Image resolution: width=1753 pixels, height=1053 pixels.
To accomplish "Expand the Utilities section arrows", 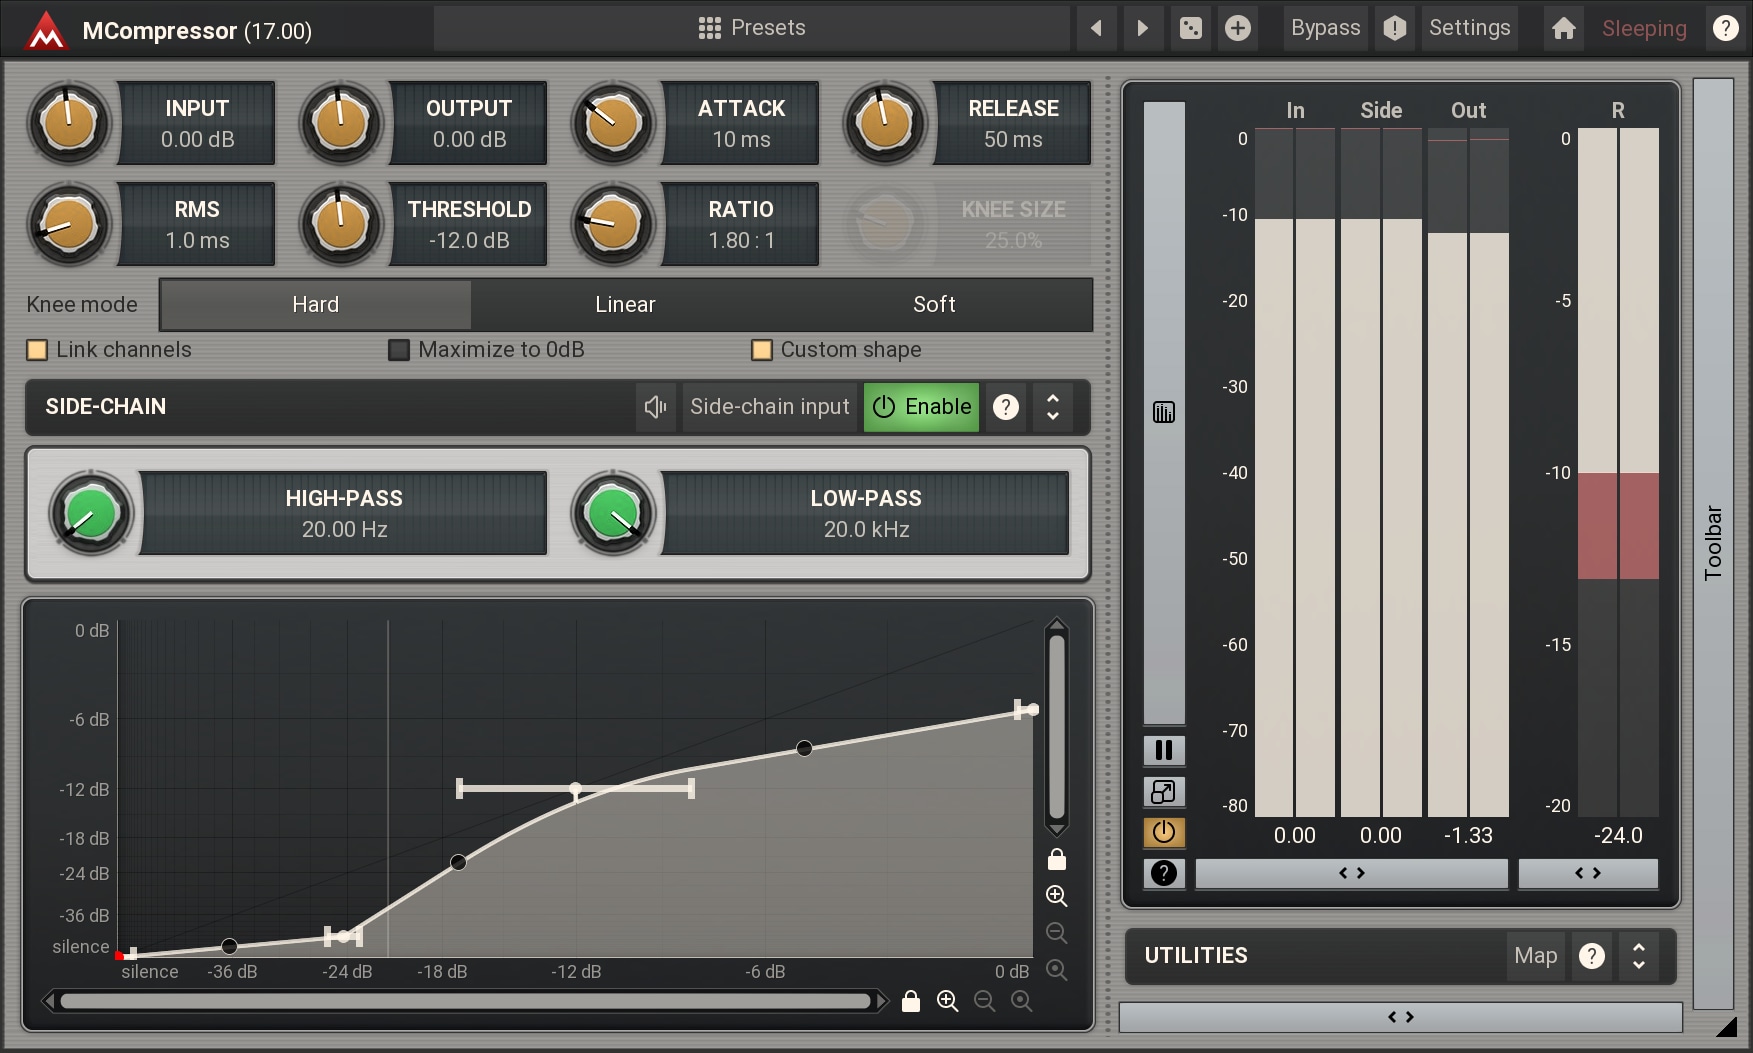I will (x=1638, y=956).
